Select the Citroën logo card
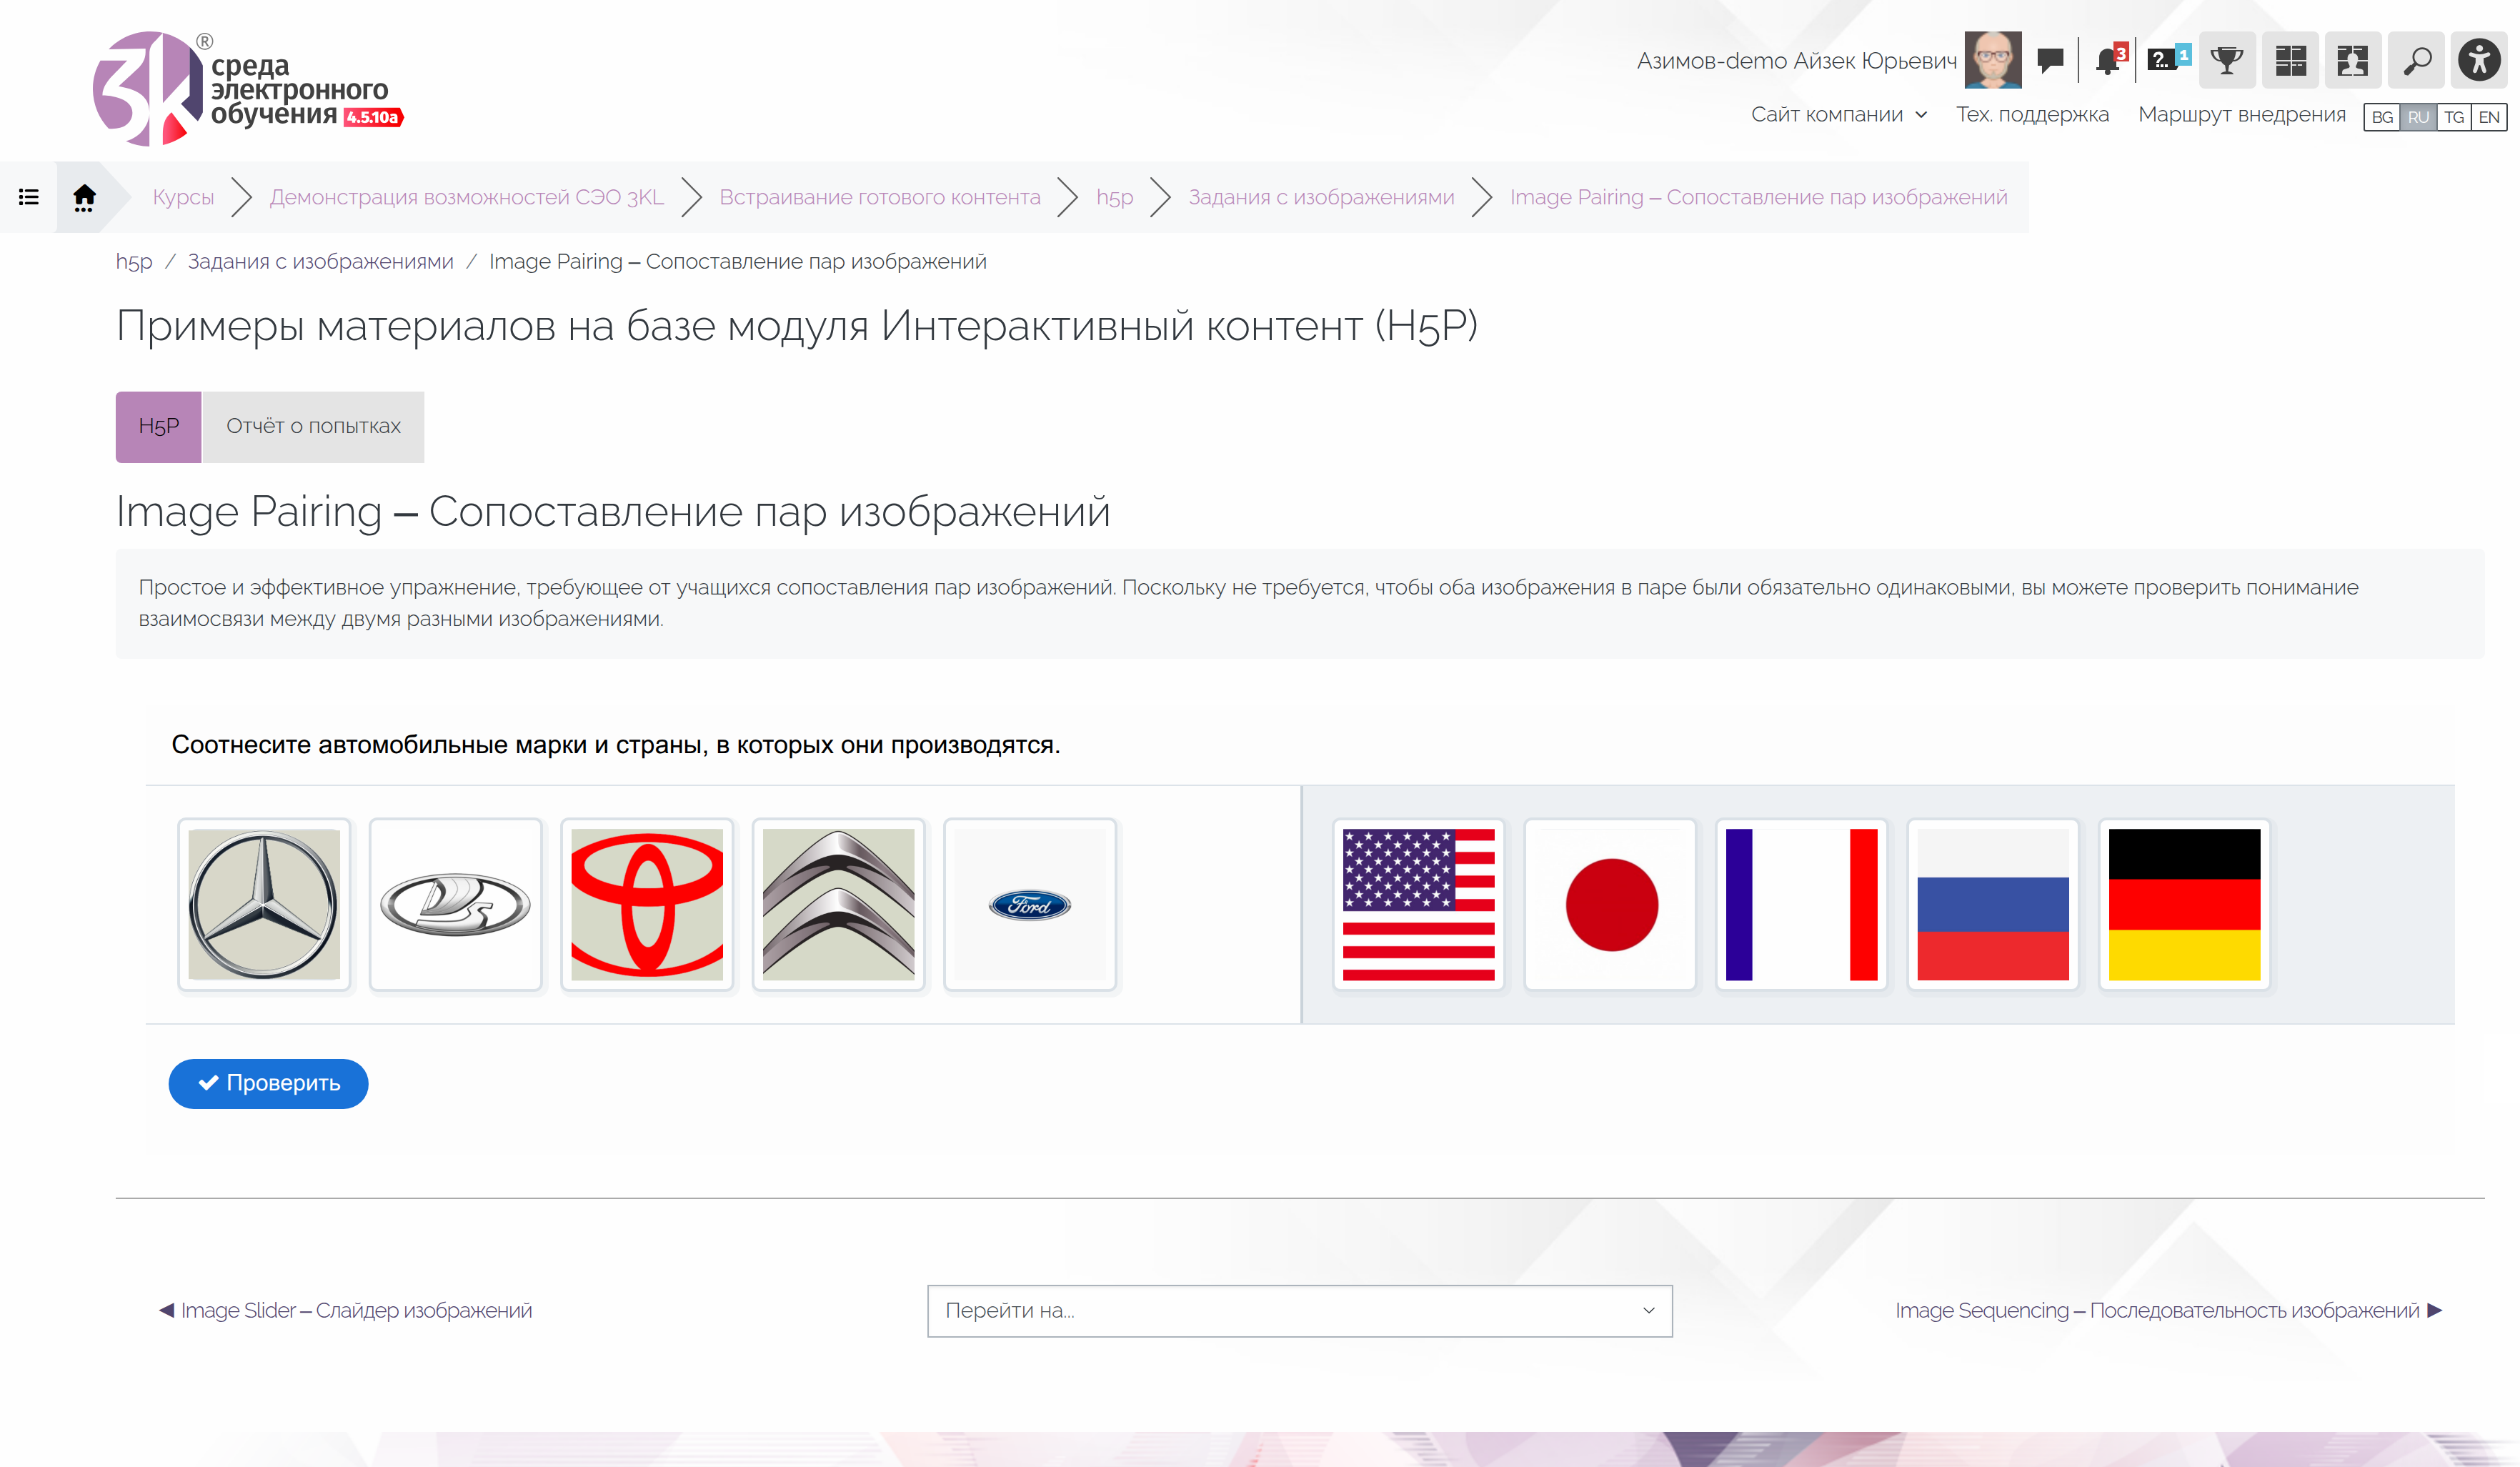Viewport: 2520px width, 1467px height. tap(838, 904)
